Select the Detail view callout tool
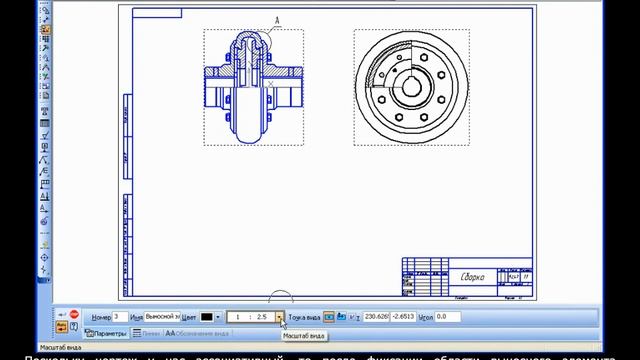 [x=45, y=221]
